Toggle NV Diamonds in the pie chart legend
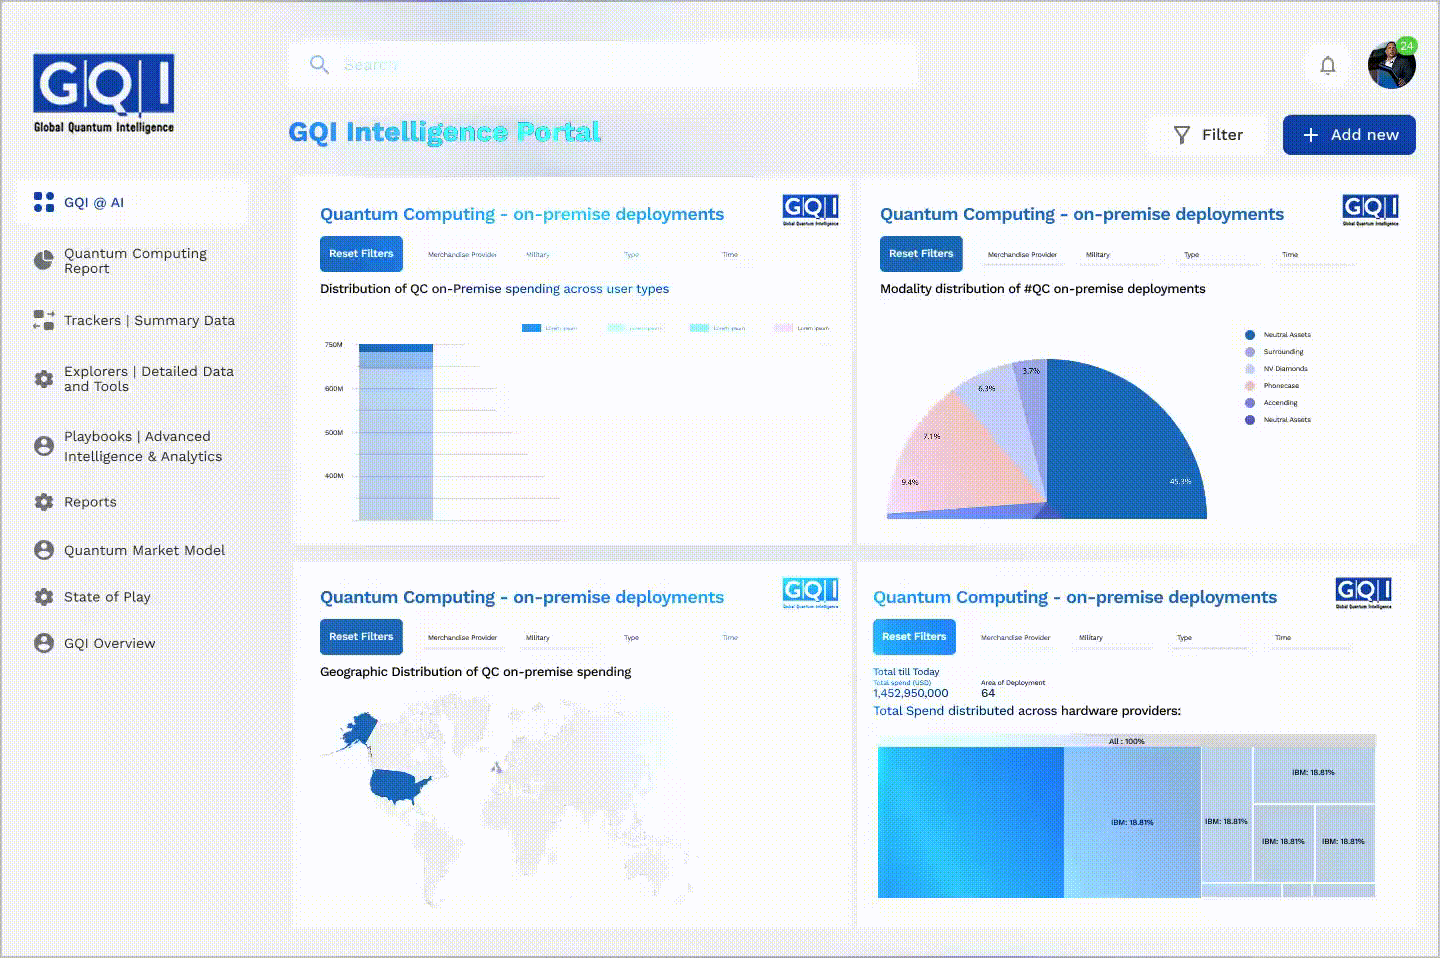The height and width of the screenshot is (958, 1440). pos(1284,369)
